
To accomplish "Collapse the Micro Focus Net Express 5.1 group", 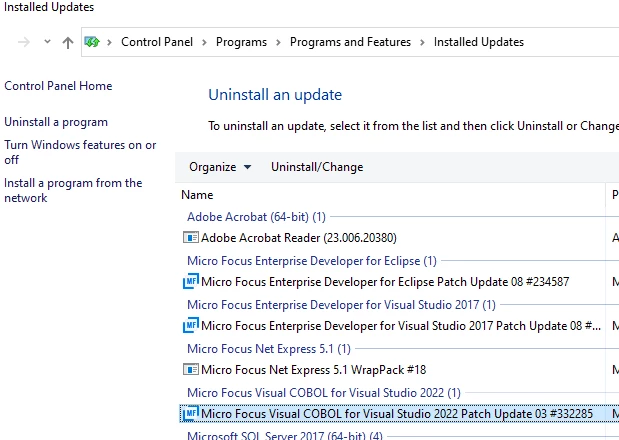I will pyautogui.click(x=269, y=349).
